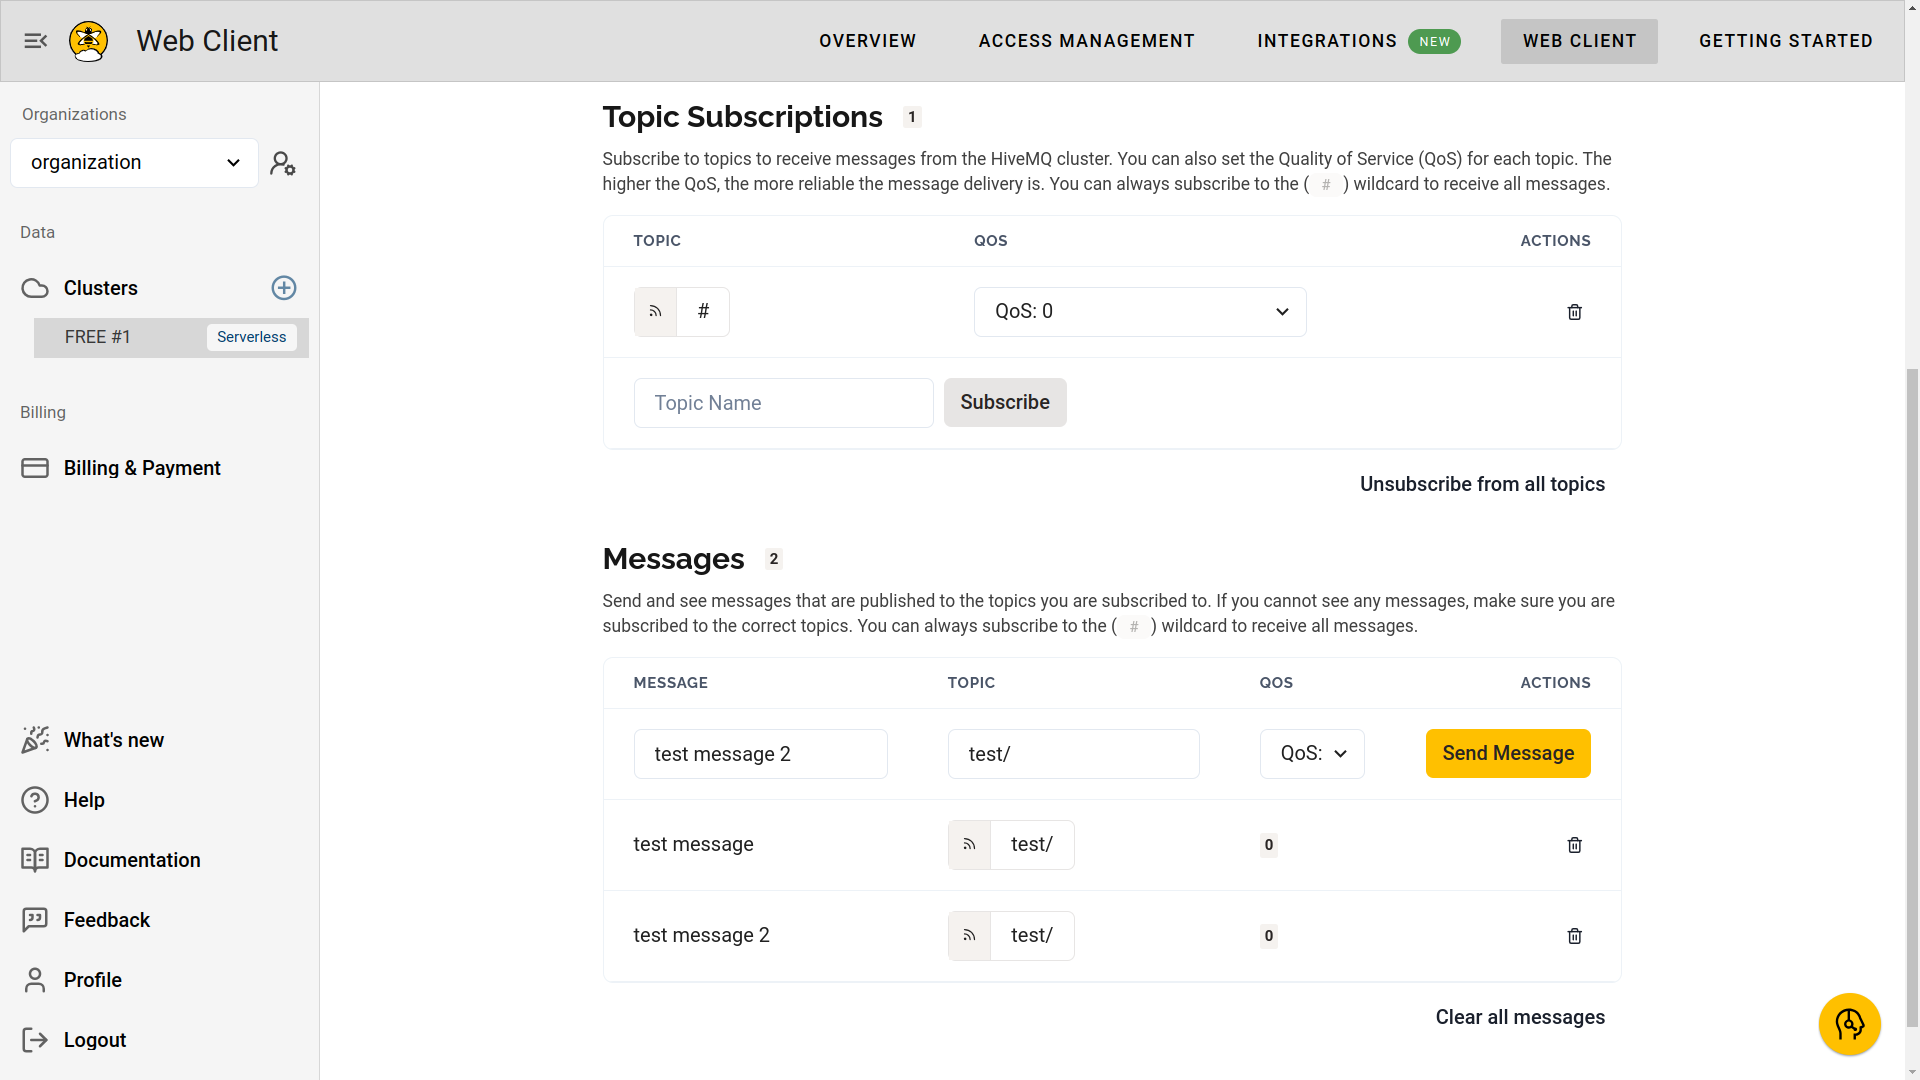Click the add user icon next to organization
This screenshot has width=1920, height=1080.
[x=282, y=164]
